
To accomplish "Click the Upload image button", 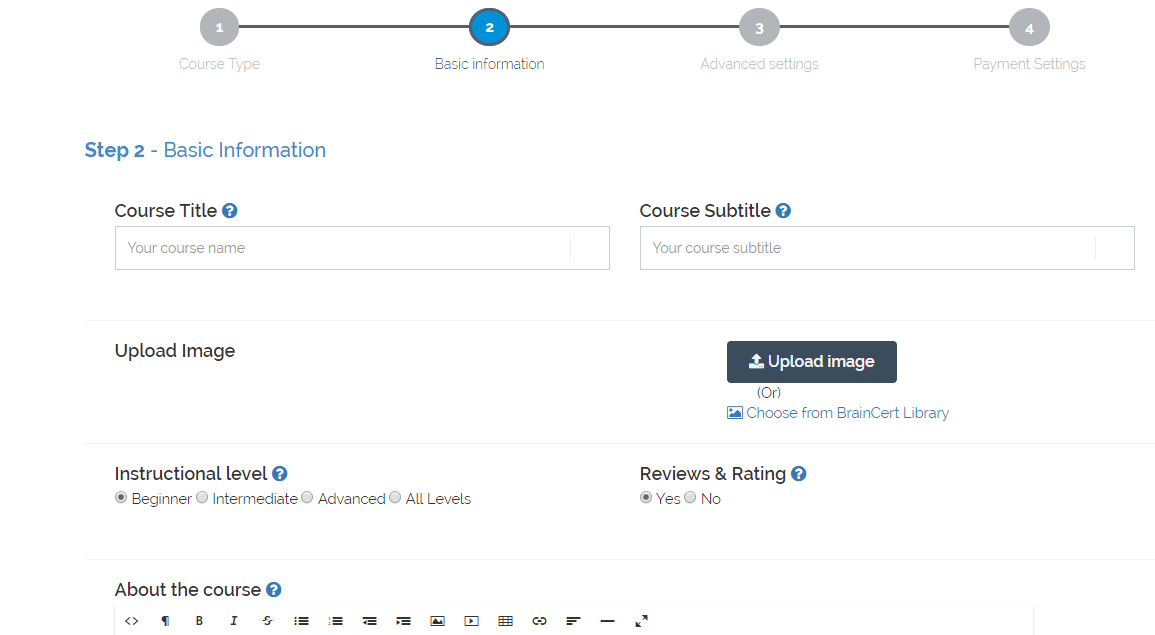I will point(811,362).
